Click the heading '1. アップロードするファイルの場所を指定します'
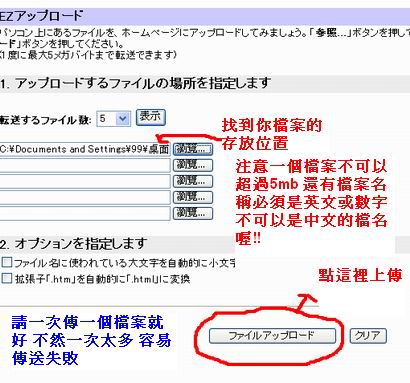This screenshot has height=383, width=410. point(135,83)
